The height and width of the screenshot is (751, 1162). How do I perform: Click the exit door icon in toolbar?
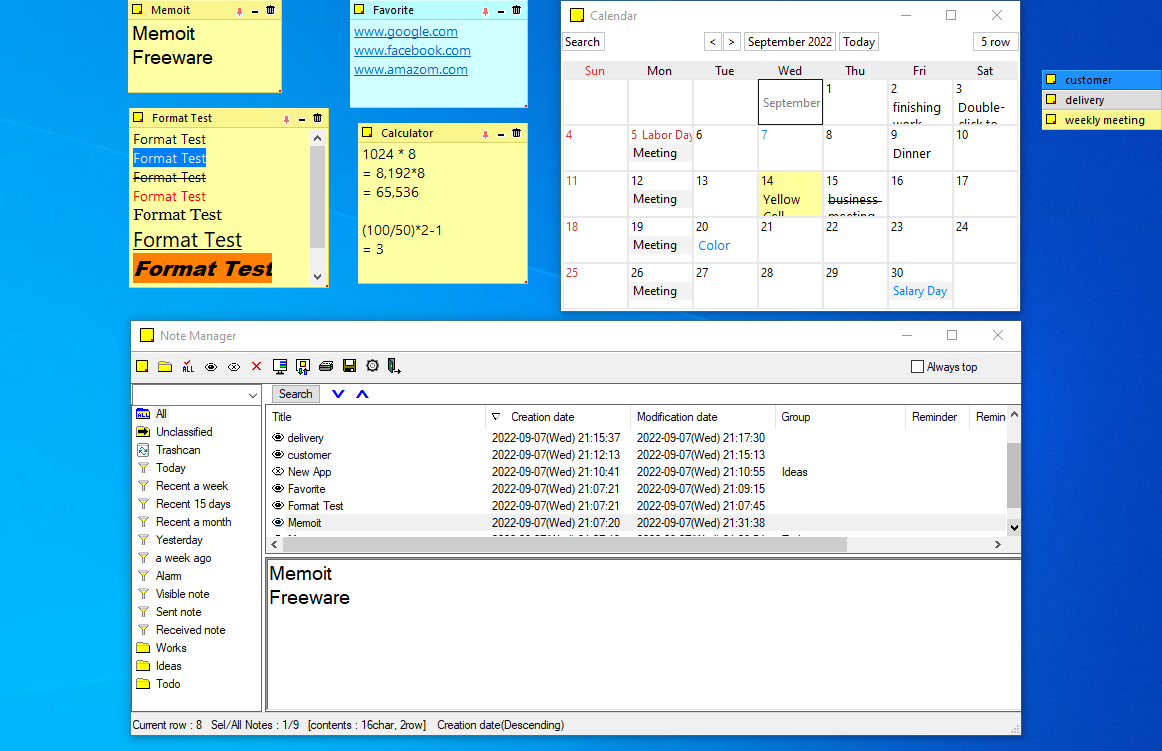click(x=394, y=367)
